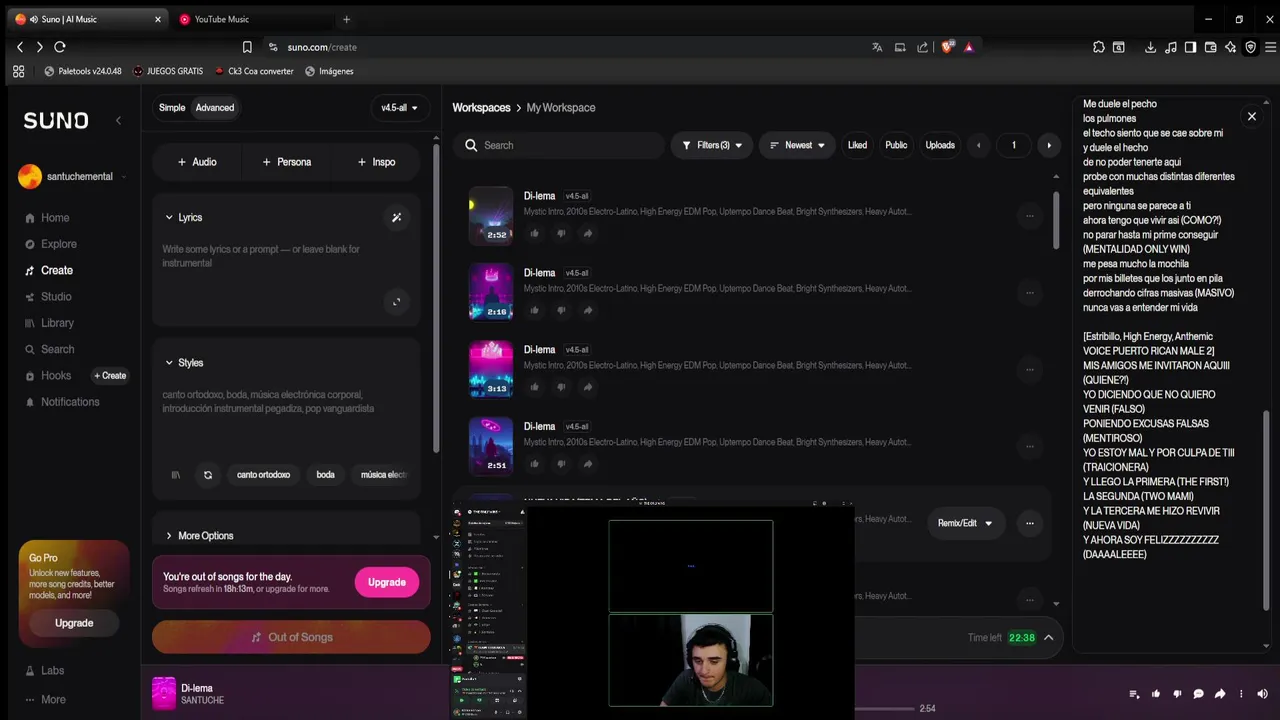The width and height of the screenshot is (1280, 720).
Task: Like the playing track in player bar
Action: click(x=1156, y=694)
